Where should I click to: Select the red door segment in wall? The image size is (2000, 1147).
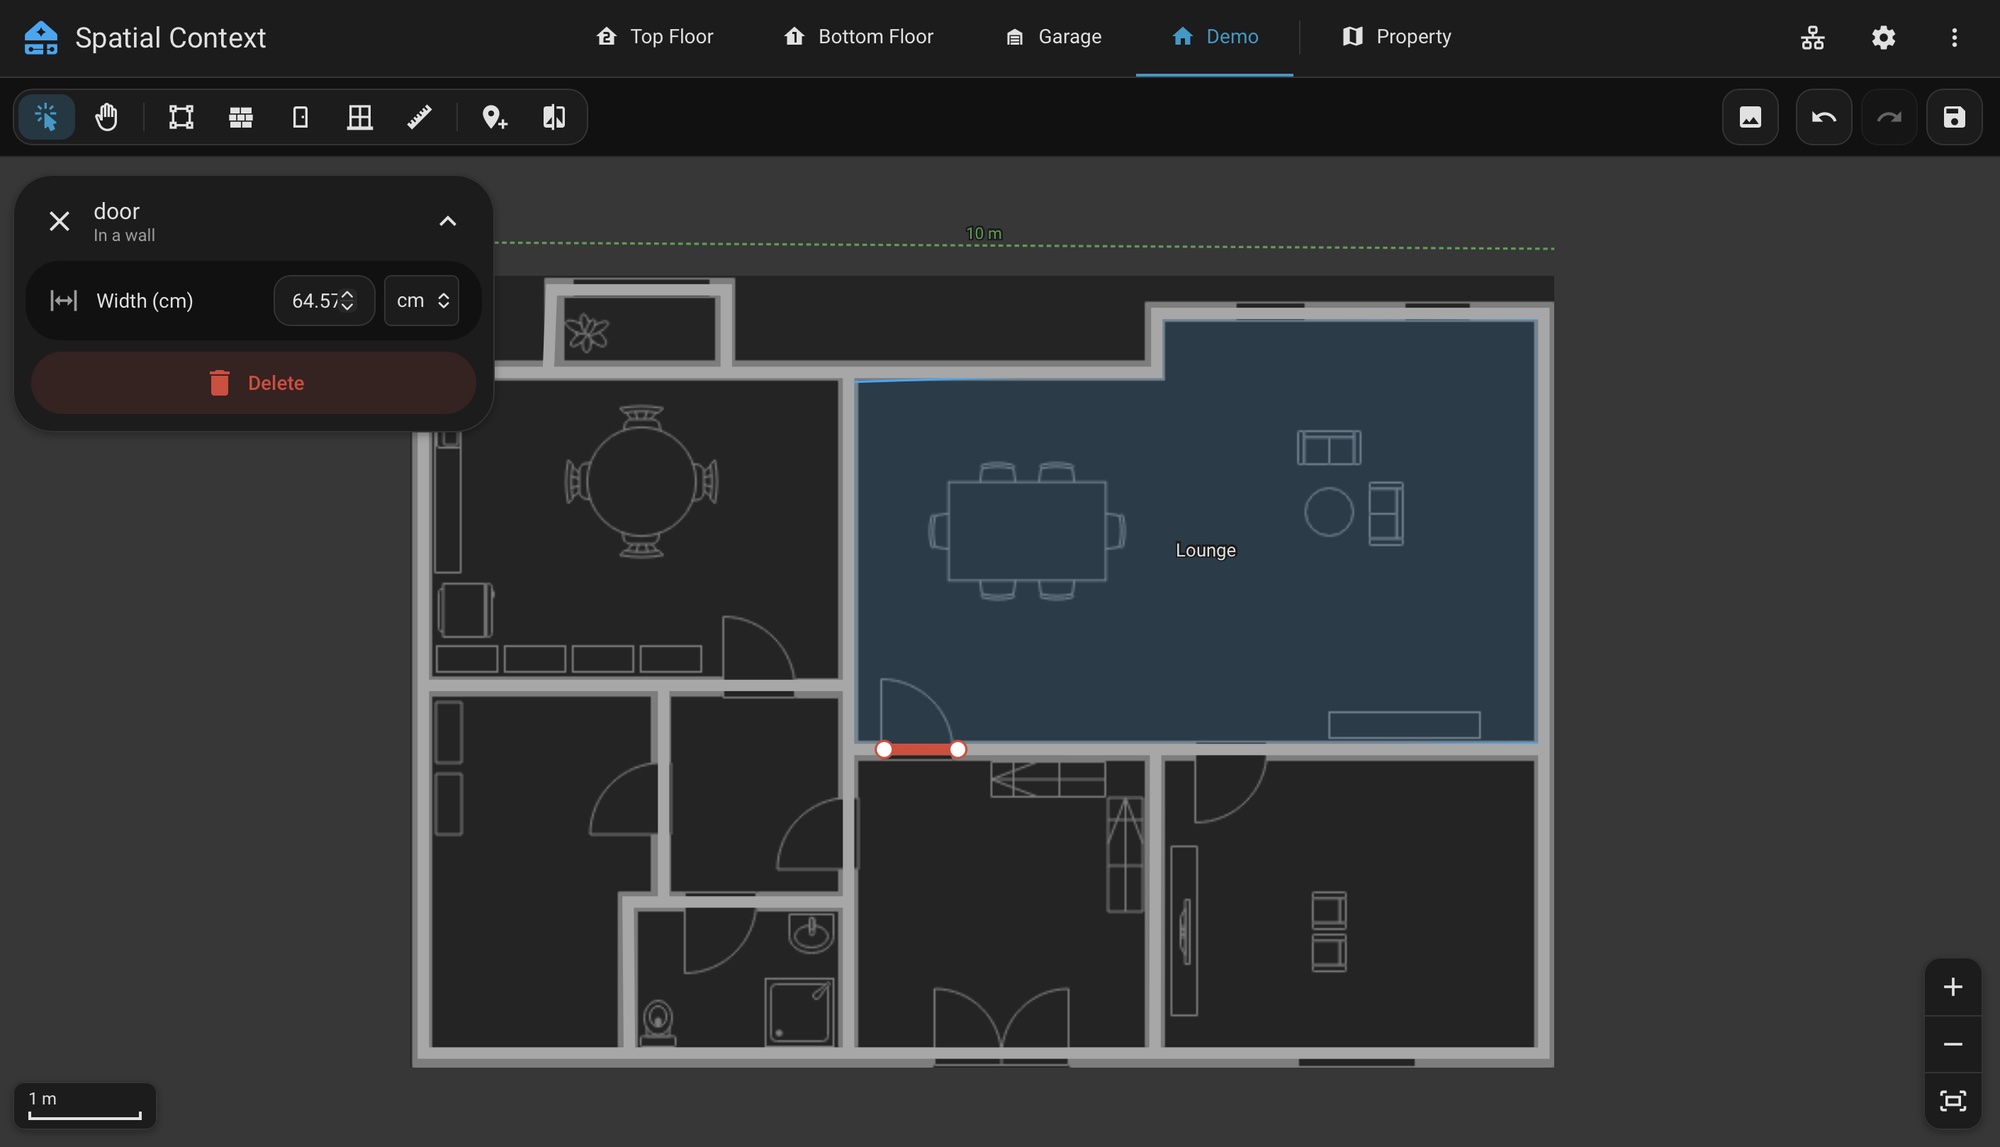(921, 750)
